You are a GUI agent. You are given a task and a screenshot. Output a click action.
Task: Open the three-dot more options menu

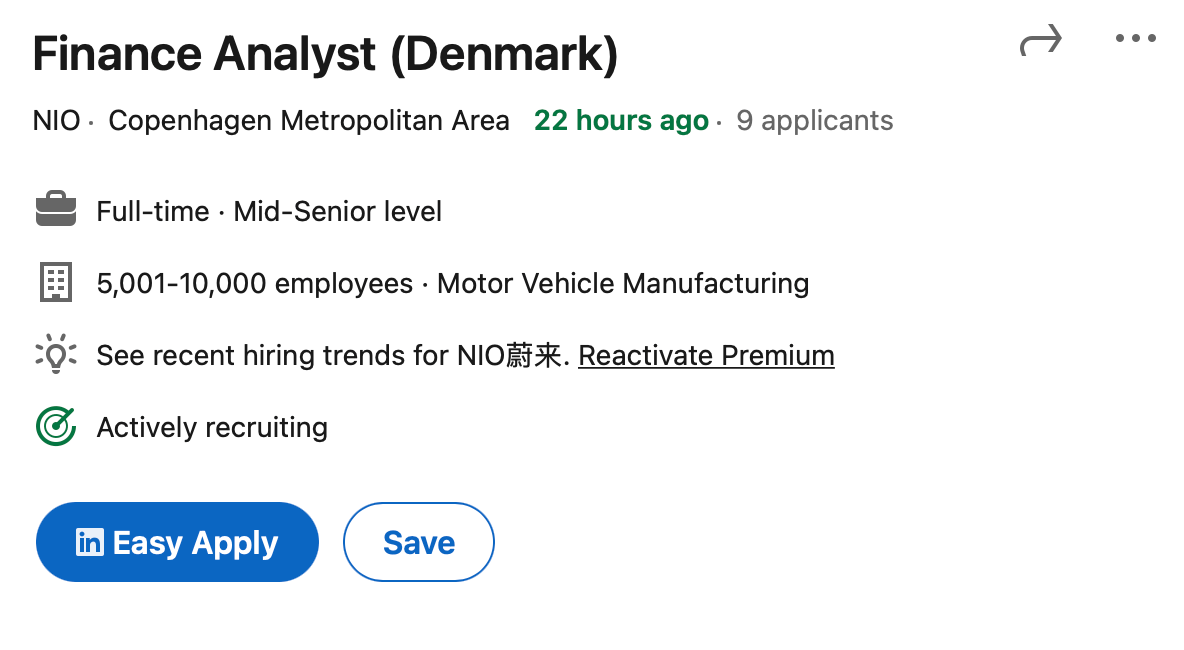pos(1136,38)
